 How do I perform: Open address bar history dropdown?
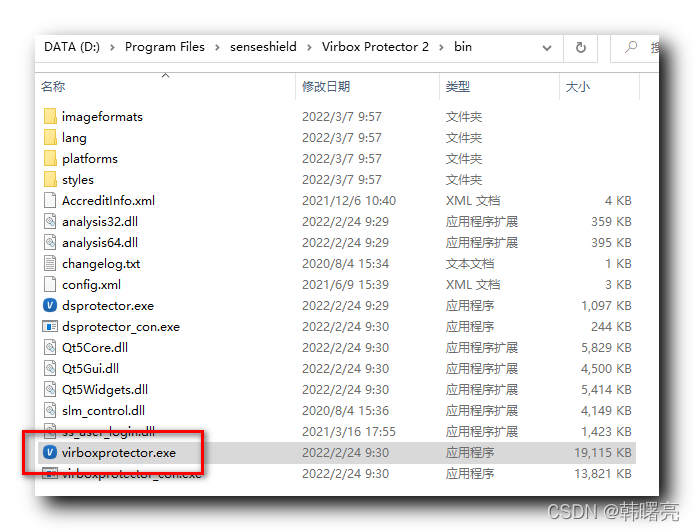[547, 48]
